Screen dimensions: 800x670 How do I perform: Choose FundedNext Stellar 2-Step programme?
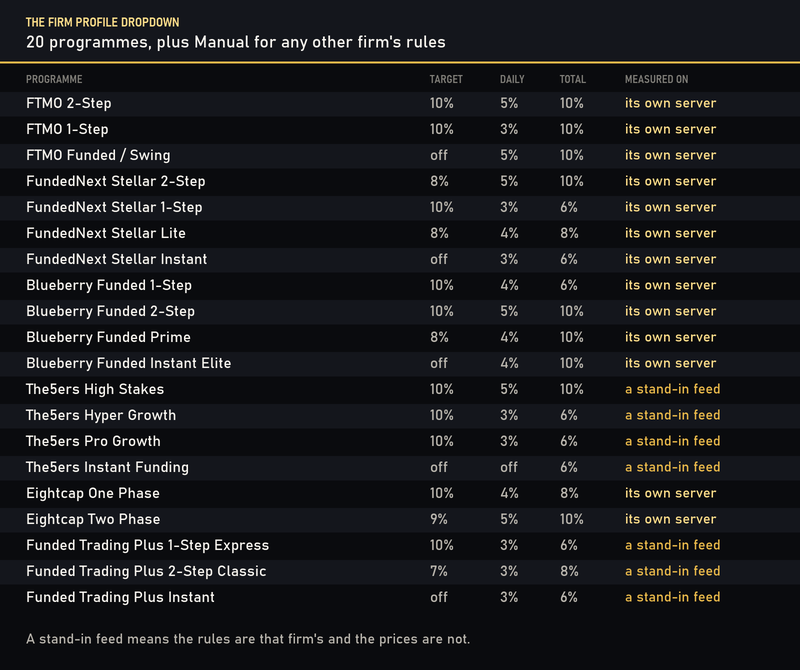click(x=400, y=182)
